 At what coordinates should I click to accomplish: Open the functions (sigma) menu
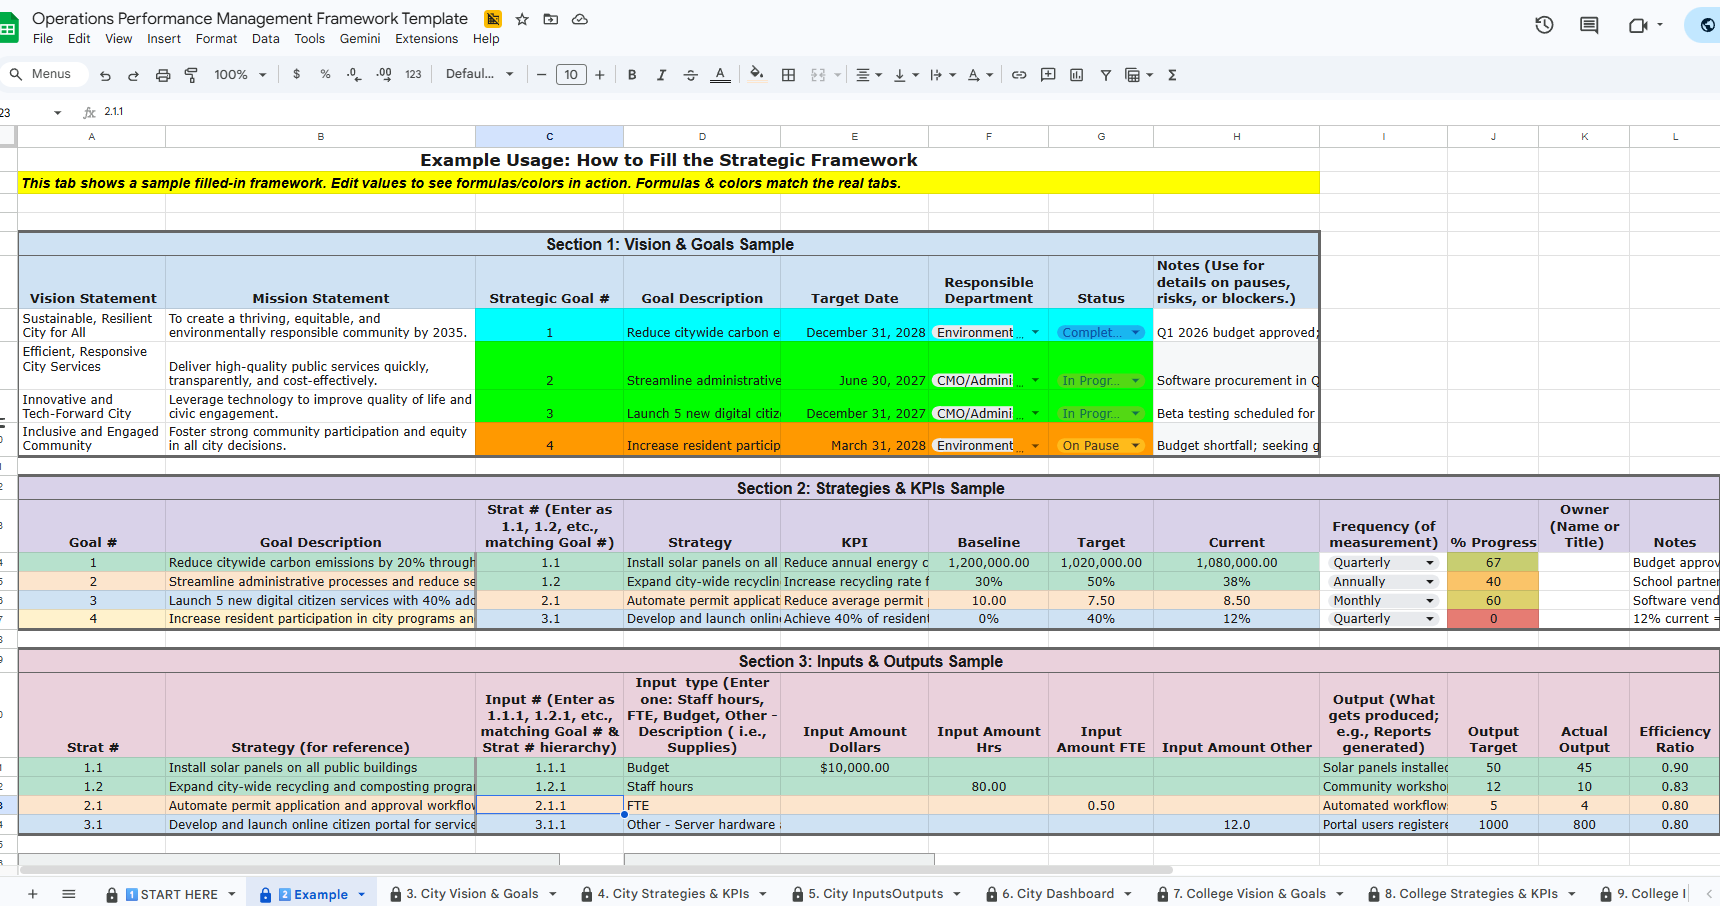[x=1171, y=74]
